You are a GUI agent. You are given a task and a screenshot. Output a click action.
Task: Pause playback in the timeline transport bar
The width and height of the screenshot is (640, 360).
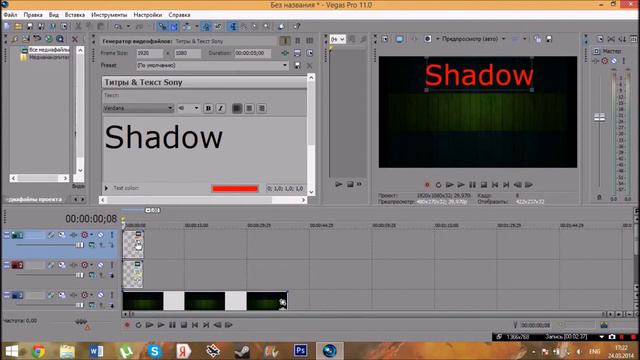click(x=172, y=325)
